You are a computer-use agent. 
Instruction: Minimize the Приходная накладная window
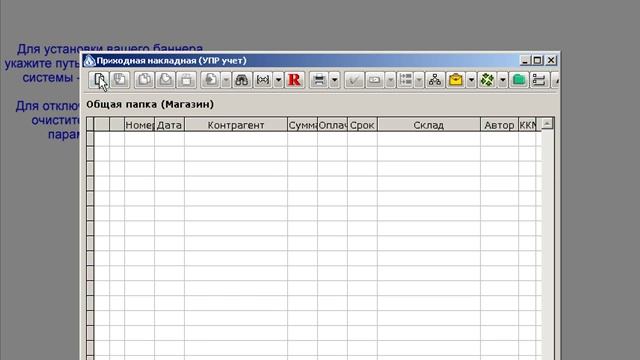(525, 60)
